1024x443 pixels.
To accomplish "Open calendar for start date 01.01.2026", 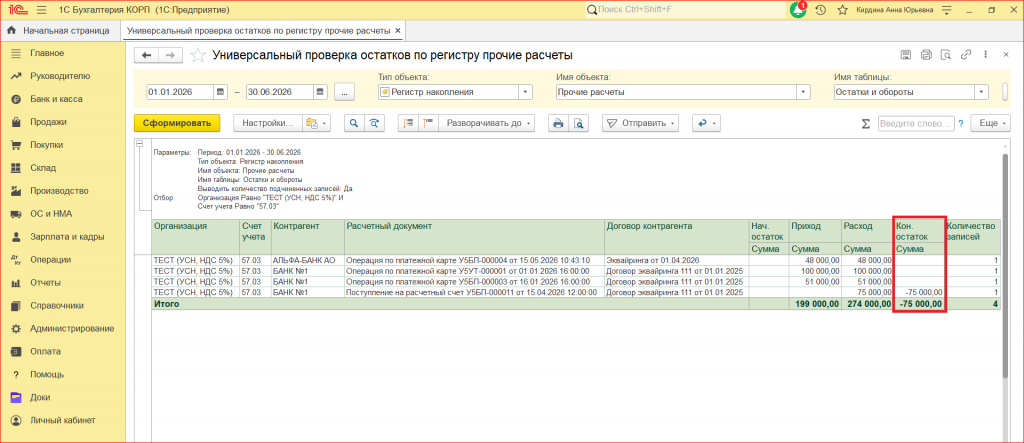I will click(x=221, y=92).
